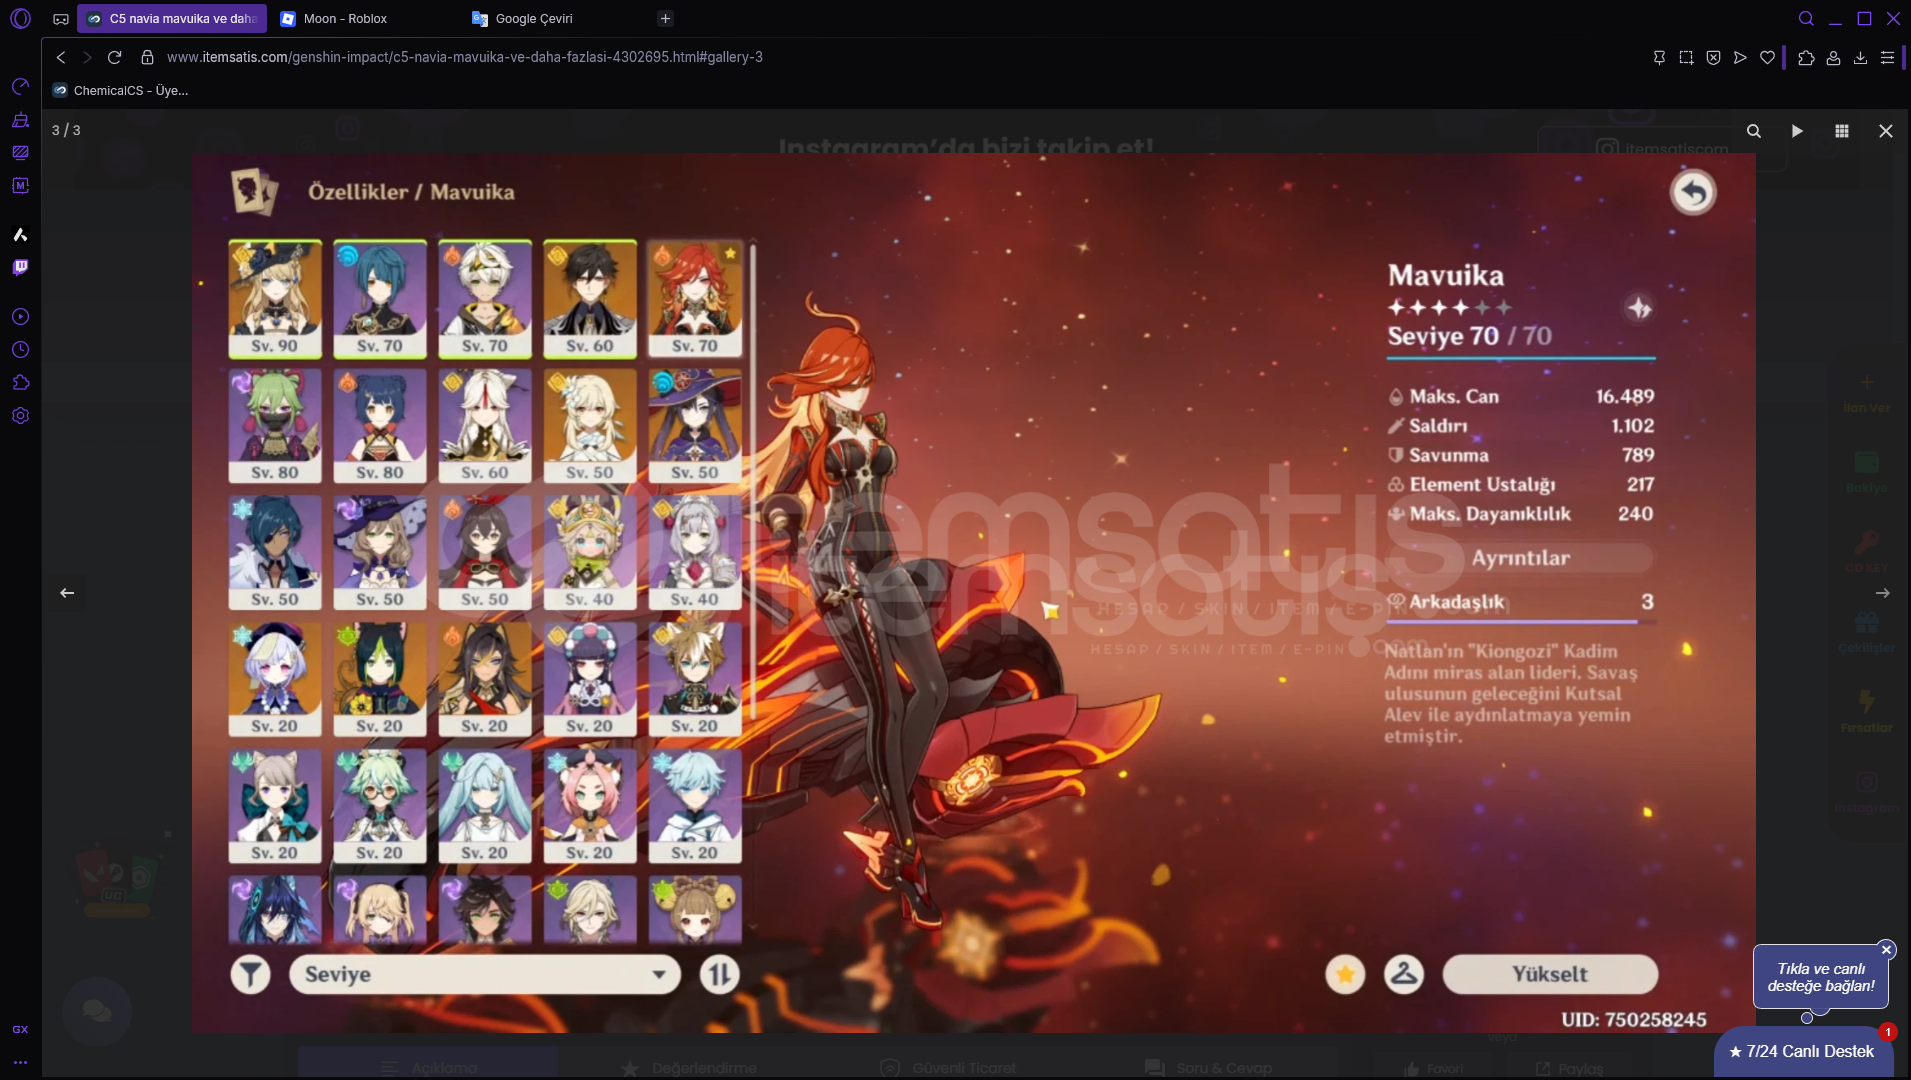Screen dimensions: 1911x1080
Task: Open the Ayrıntılar details button
Action: pos(1520,558)
